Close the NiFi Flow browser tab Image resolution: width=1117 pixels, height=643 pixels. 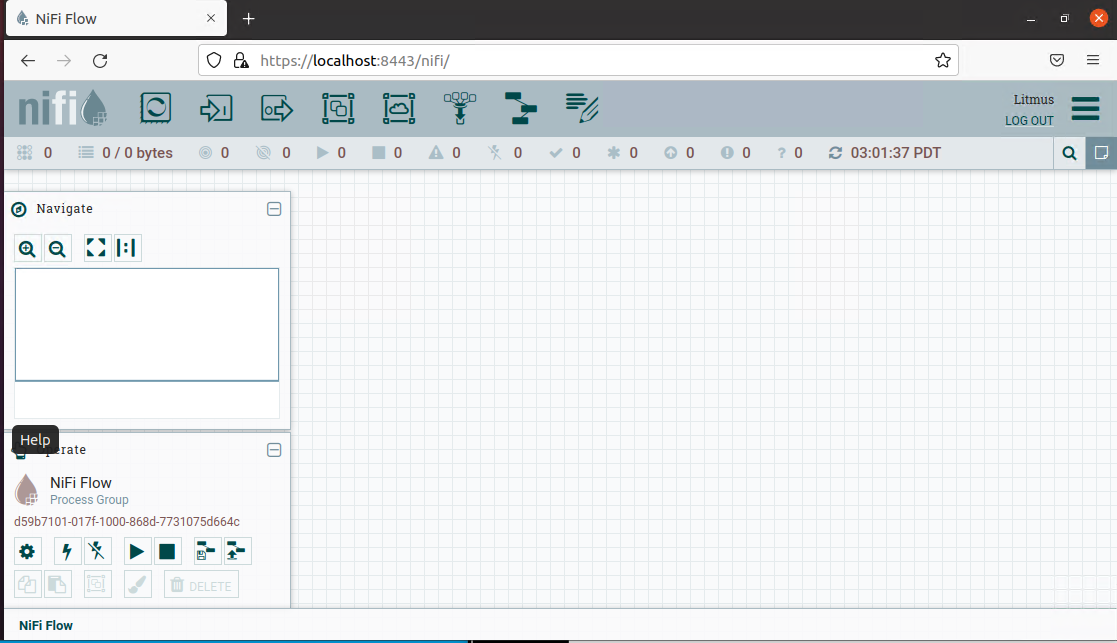[x=211, y=19]
